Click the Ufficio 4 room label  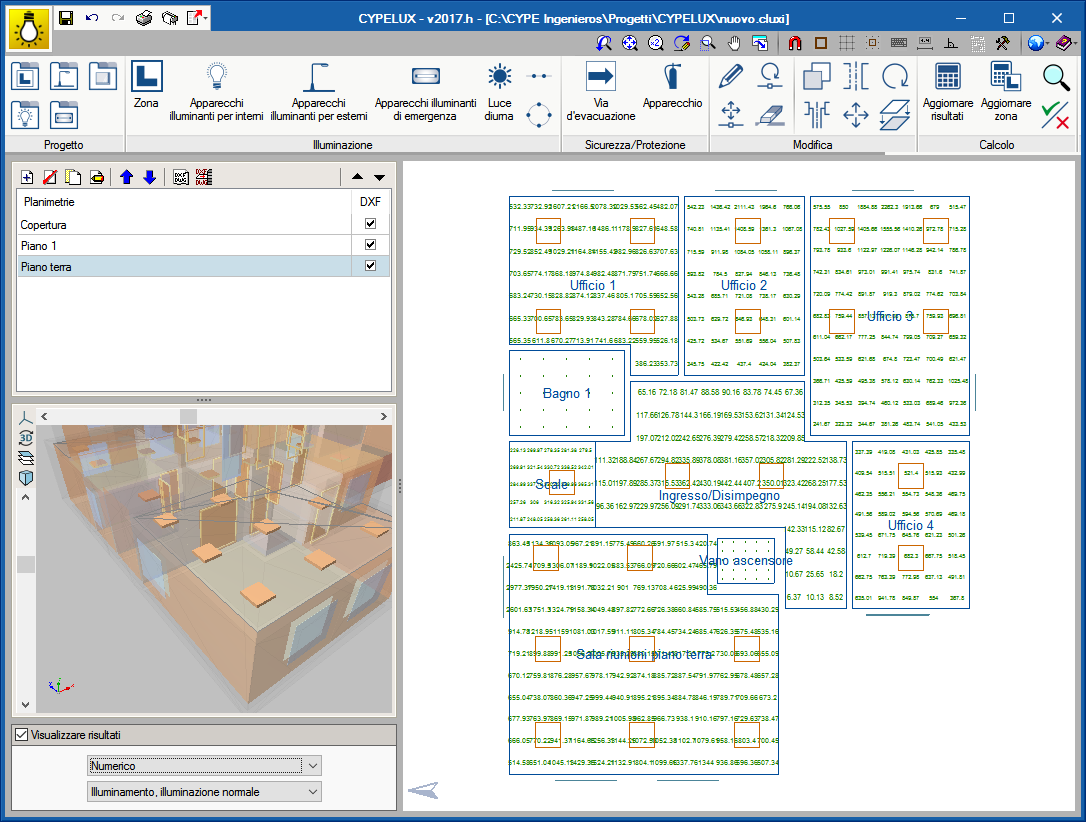tap(911, 526)
